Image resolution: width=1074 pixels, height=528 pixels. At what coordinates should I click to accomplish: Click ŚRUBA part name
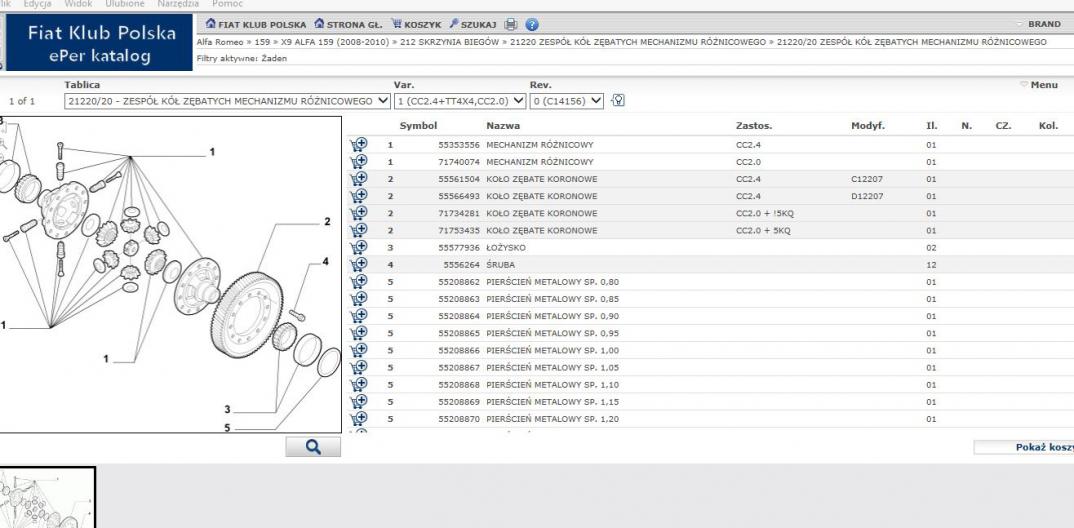500,265
